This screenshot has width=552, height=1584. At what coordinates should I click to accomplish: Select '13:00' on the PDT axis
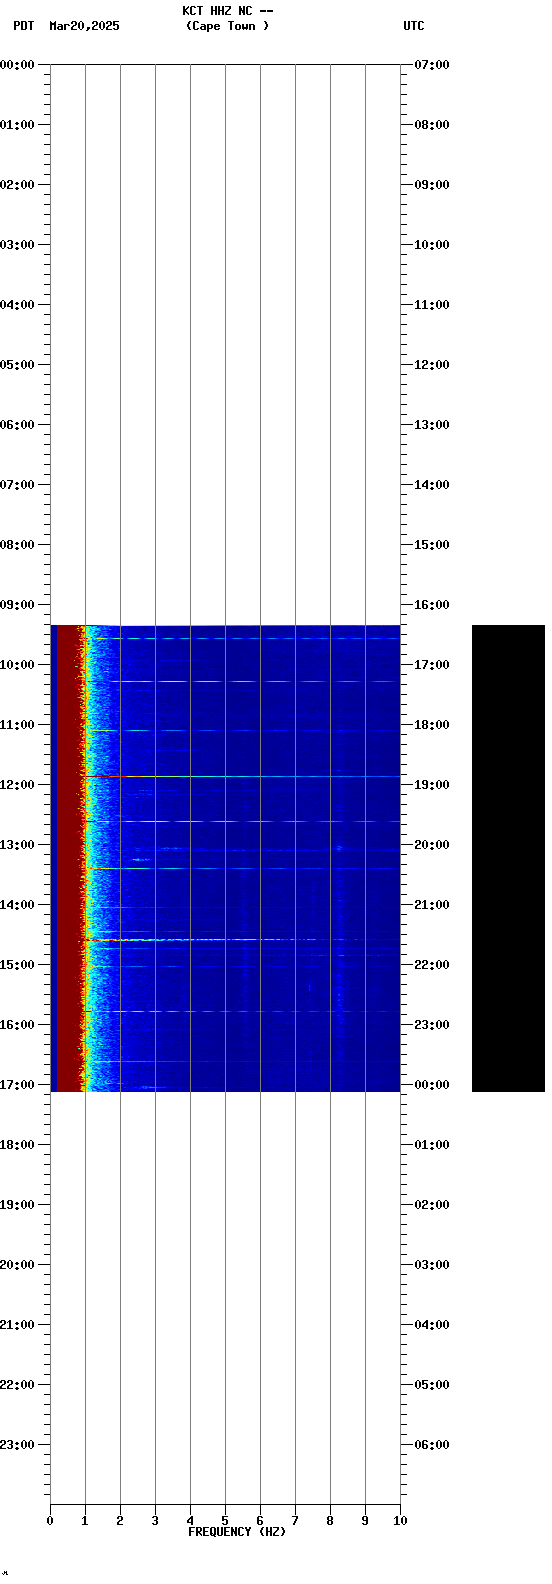pos(17,845)
